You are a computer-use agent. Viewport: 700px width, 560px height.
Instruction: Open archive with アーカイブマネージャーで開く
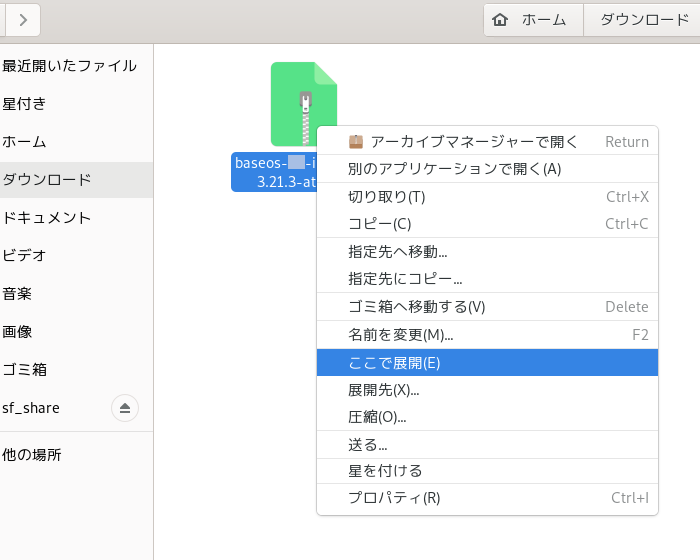tap(474, 142)
